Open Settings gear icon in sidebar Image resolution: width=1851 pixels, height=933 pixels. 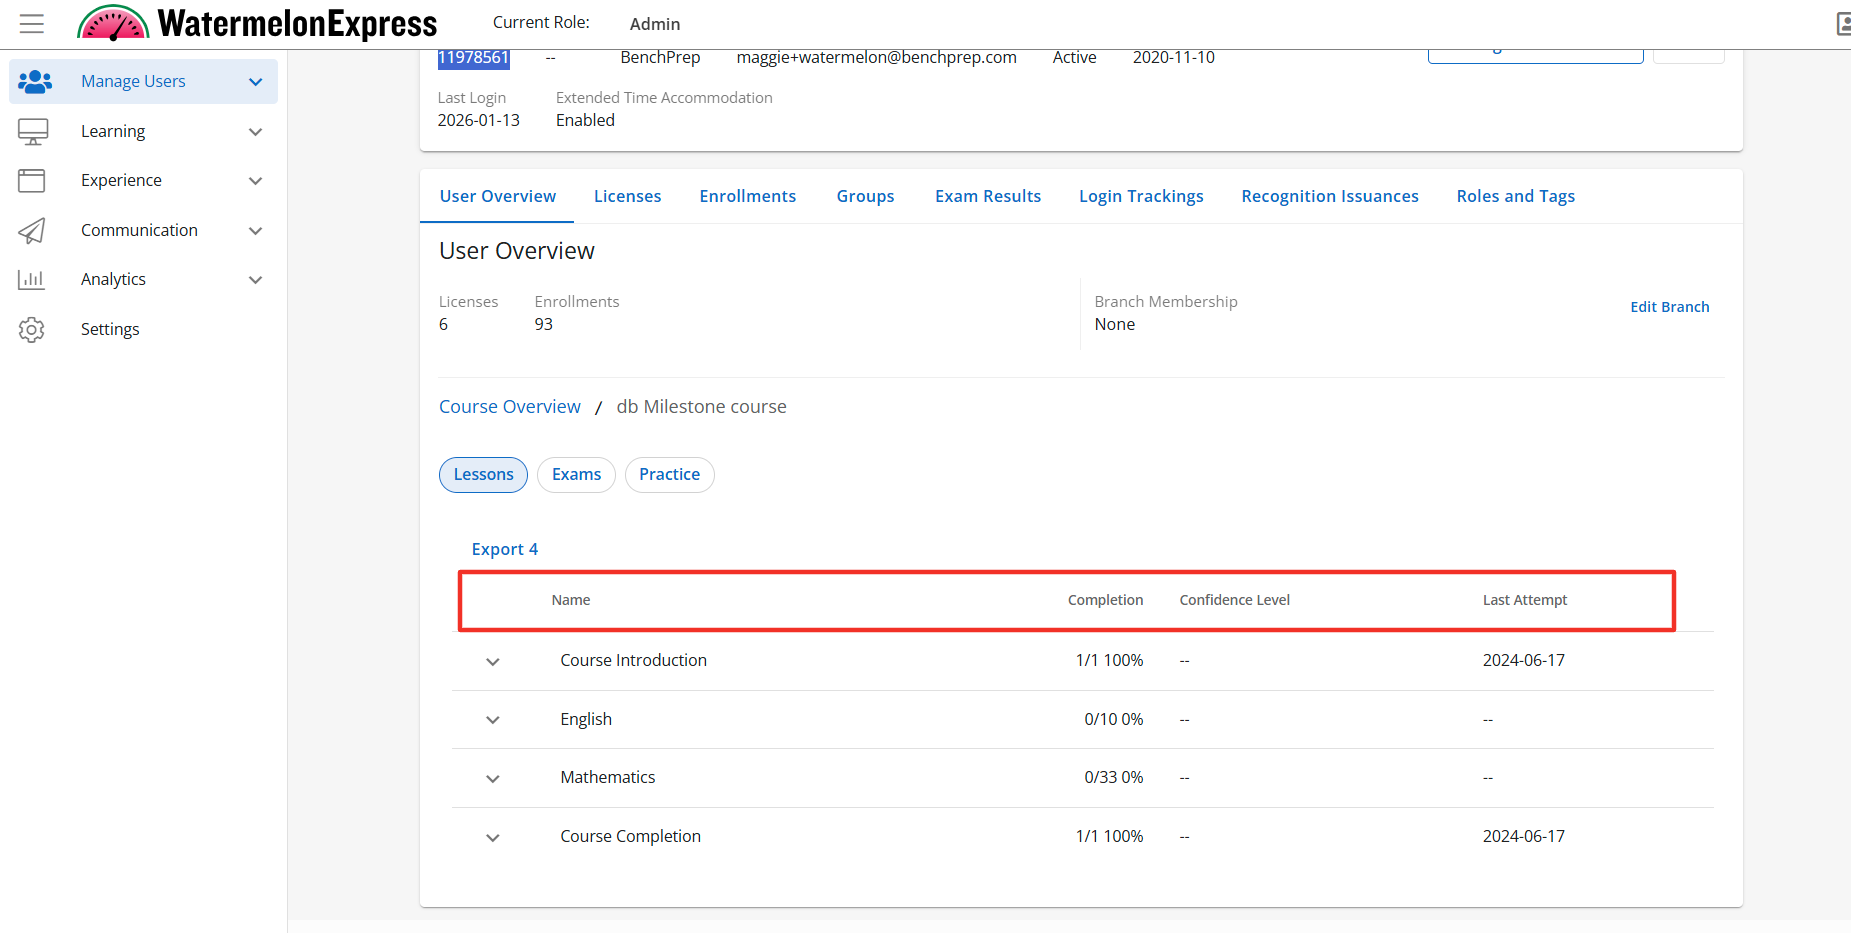click(32, 330)
